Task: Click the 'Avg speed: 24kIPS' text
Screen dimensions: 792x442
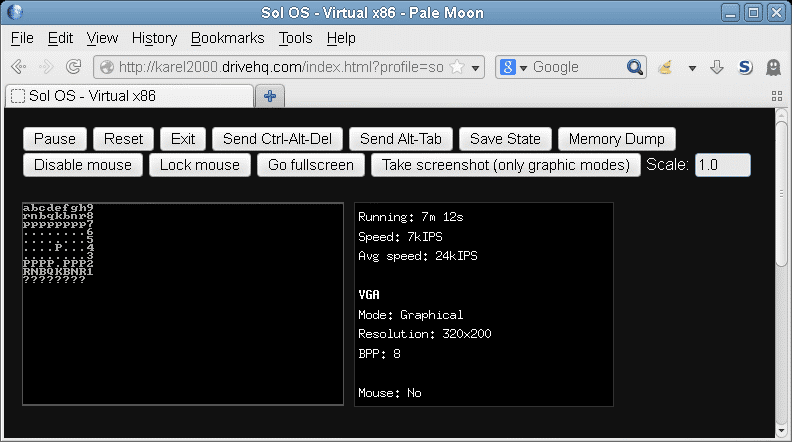Action: (418, 256)
